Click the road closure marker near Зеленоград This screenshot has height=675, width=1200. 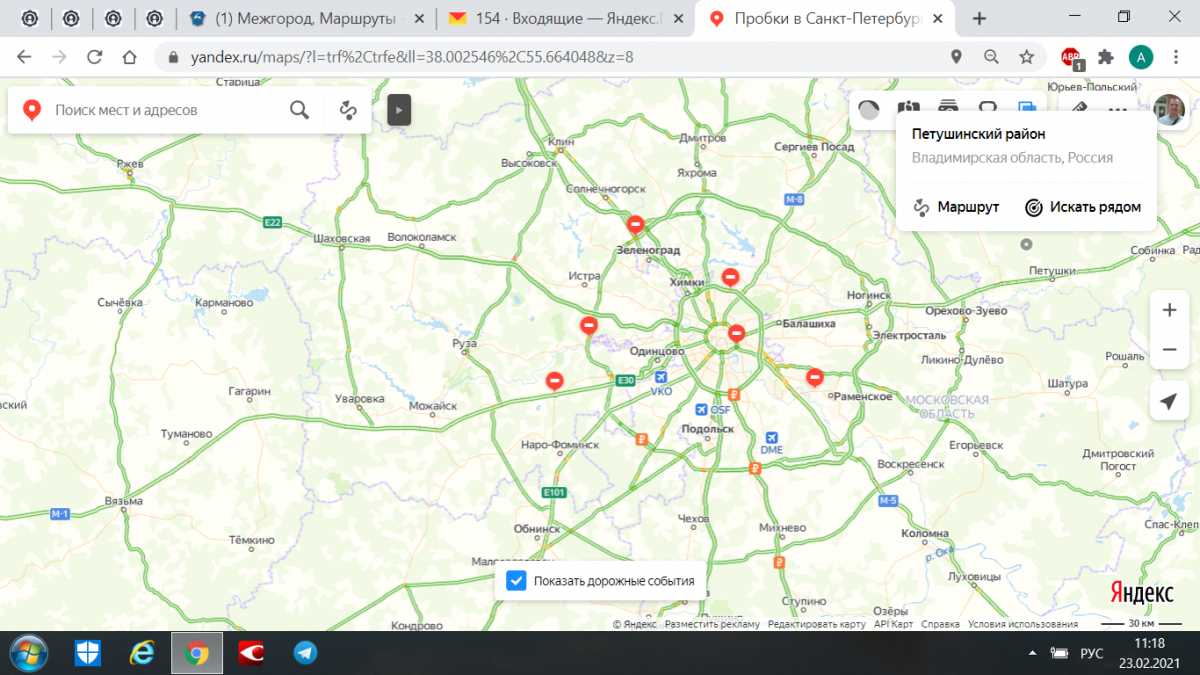(x=635, y=224)
